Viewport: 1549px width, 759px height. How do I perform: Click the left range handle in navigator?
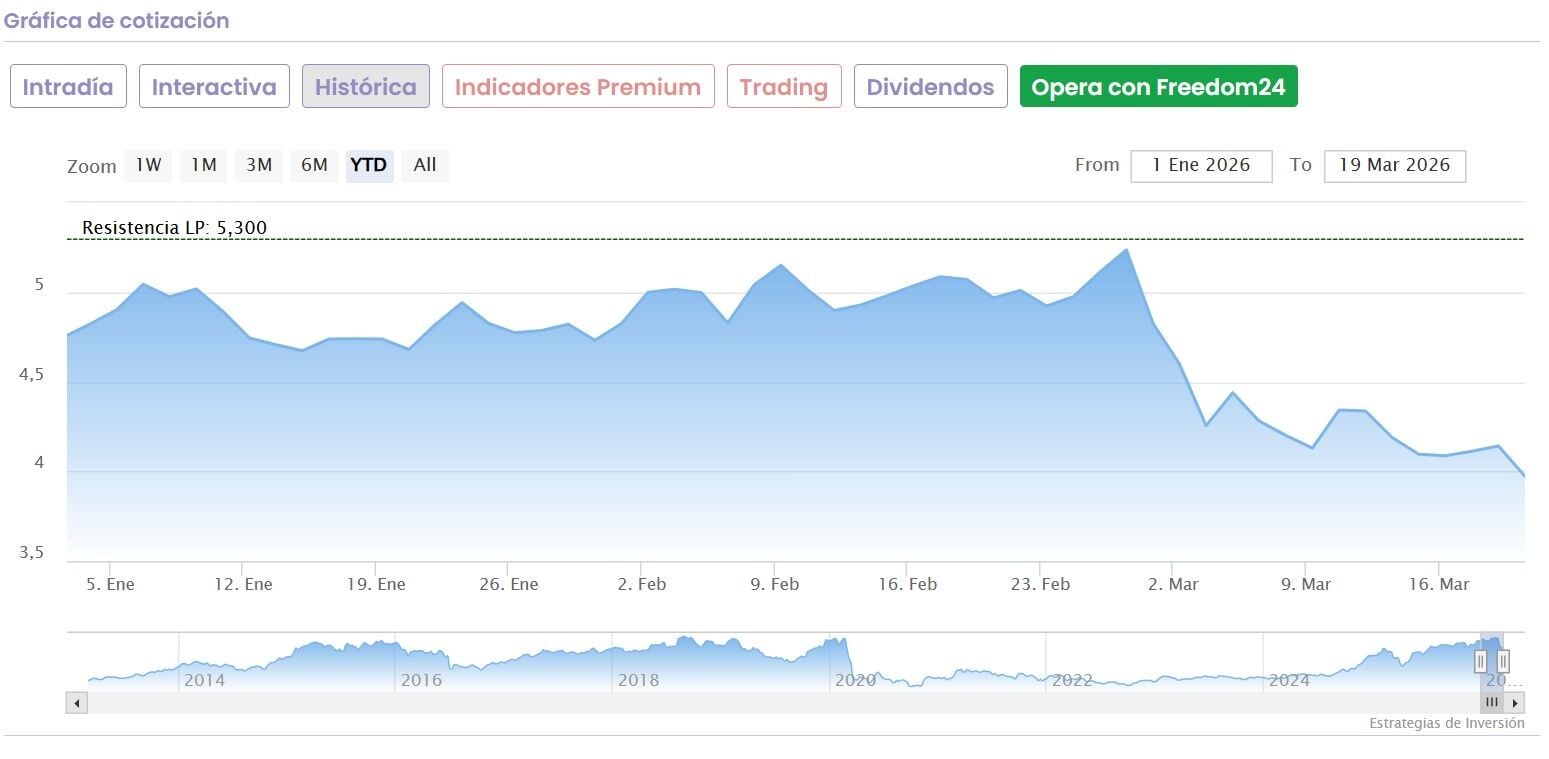click(x=1481, y=661)
